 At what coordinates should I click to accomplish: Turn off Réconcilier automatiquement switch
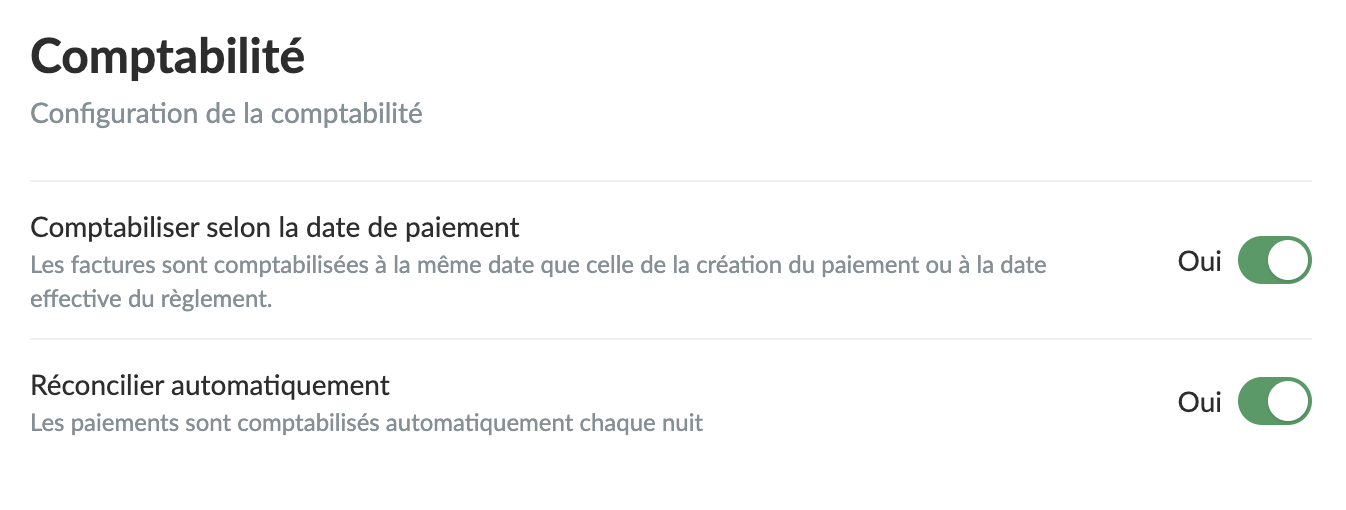(x=1274, y=402)
